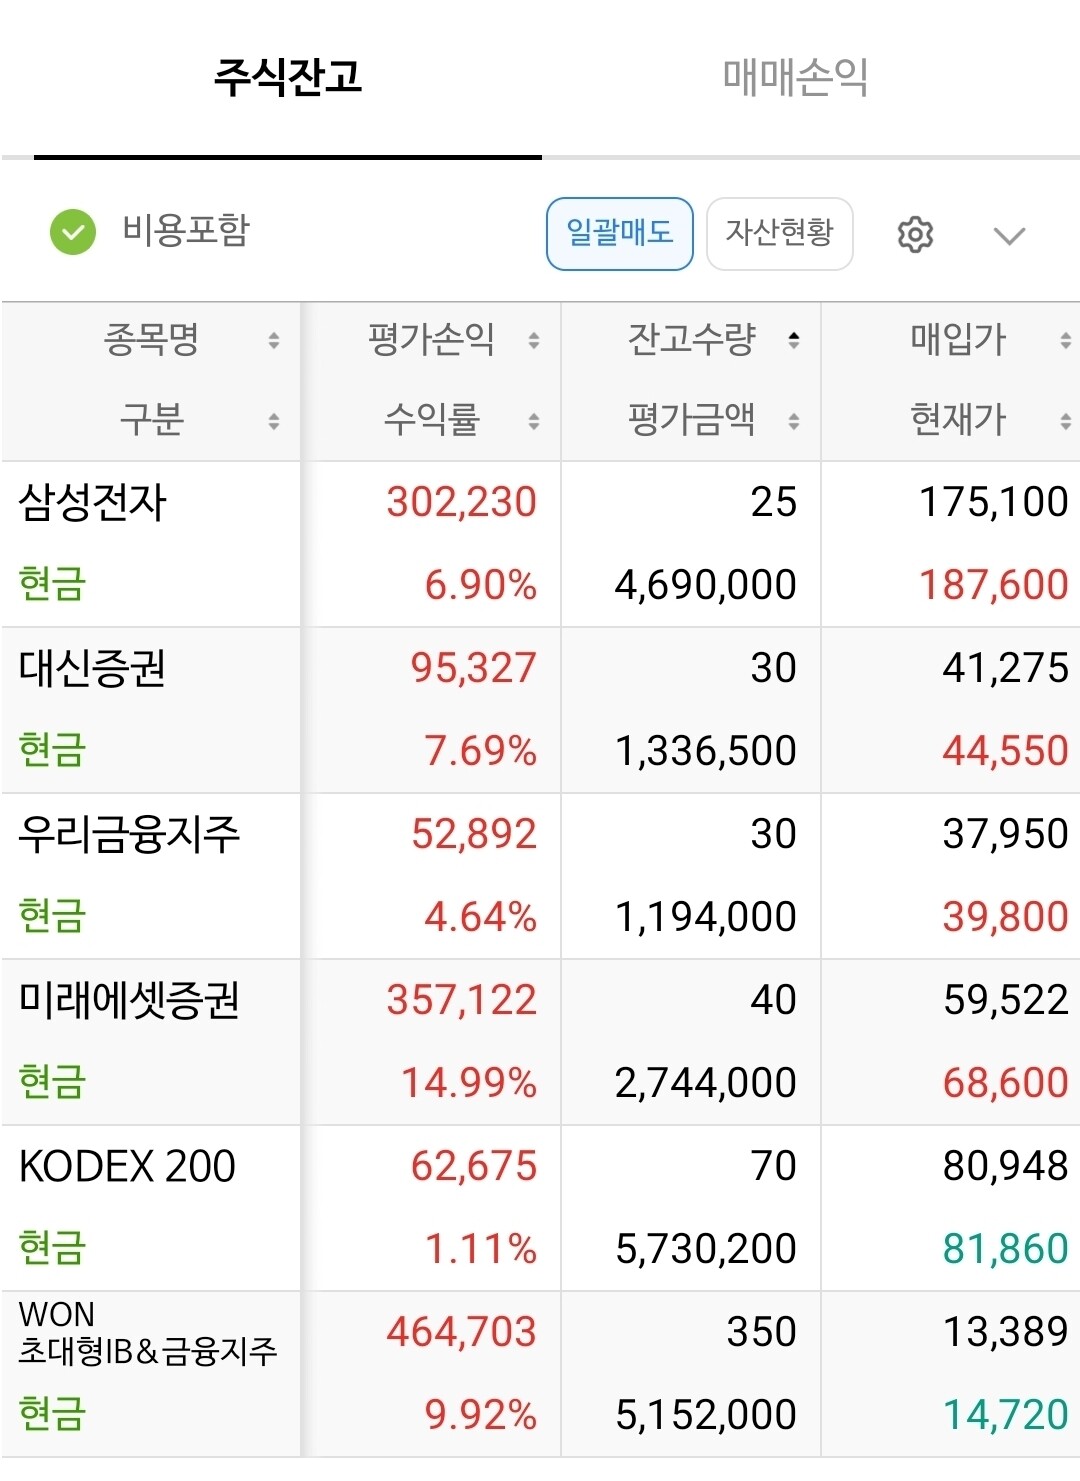The height and width of the screenshot is (1481, 1080).
Task: Open the 삼성전자 stock row
Action: pyautogui.click(x=93, y=502)
